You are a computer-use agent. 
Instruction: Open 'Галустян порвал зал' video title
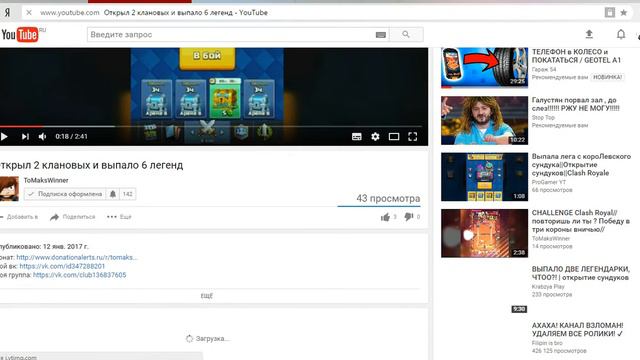point(576,104)
